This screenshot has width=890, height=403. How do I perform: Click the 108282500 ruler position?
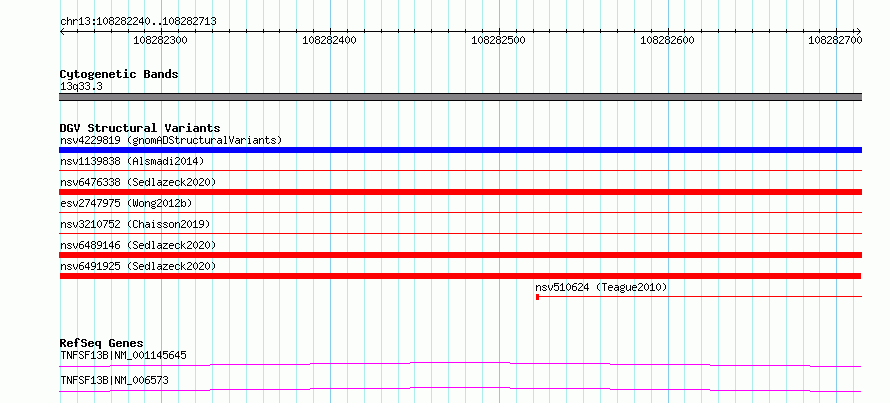click(499, 40)
